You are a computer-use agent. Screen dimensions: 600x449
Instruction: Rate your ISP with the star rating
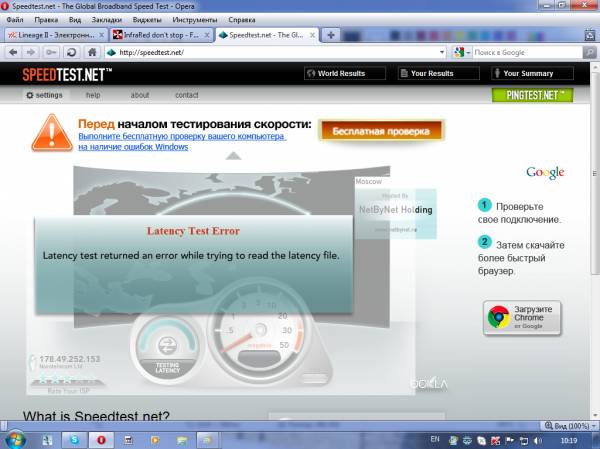click(x=67, y=381)
